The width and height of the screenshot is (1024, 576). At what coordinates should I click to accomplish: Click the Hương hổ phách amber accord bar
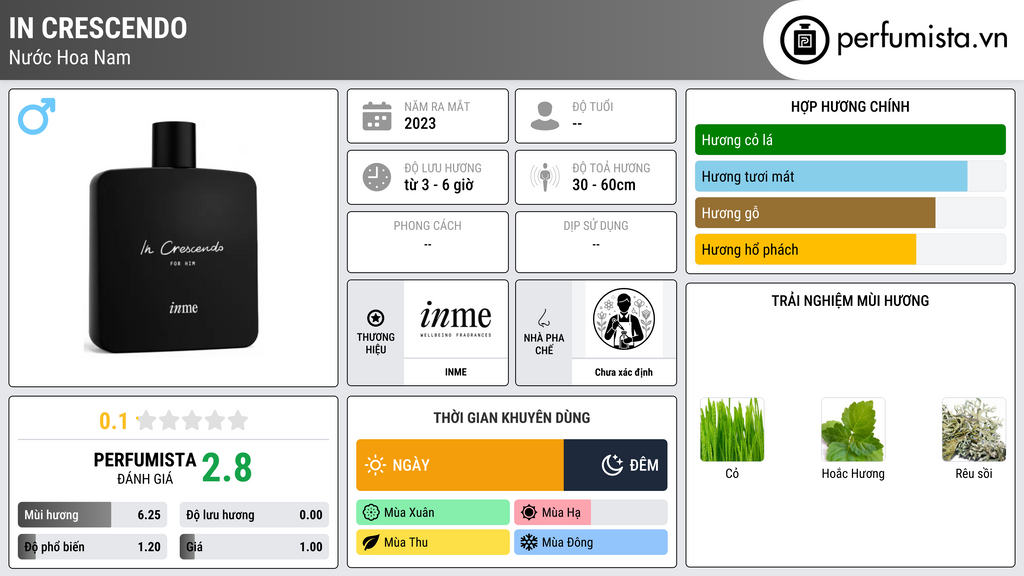tap(850, 249)
